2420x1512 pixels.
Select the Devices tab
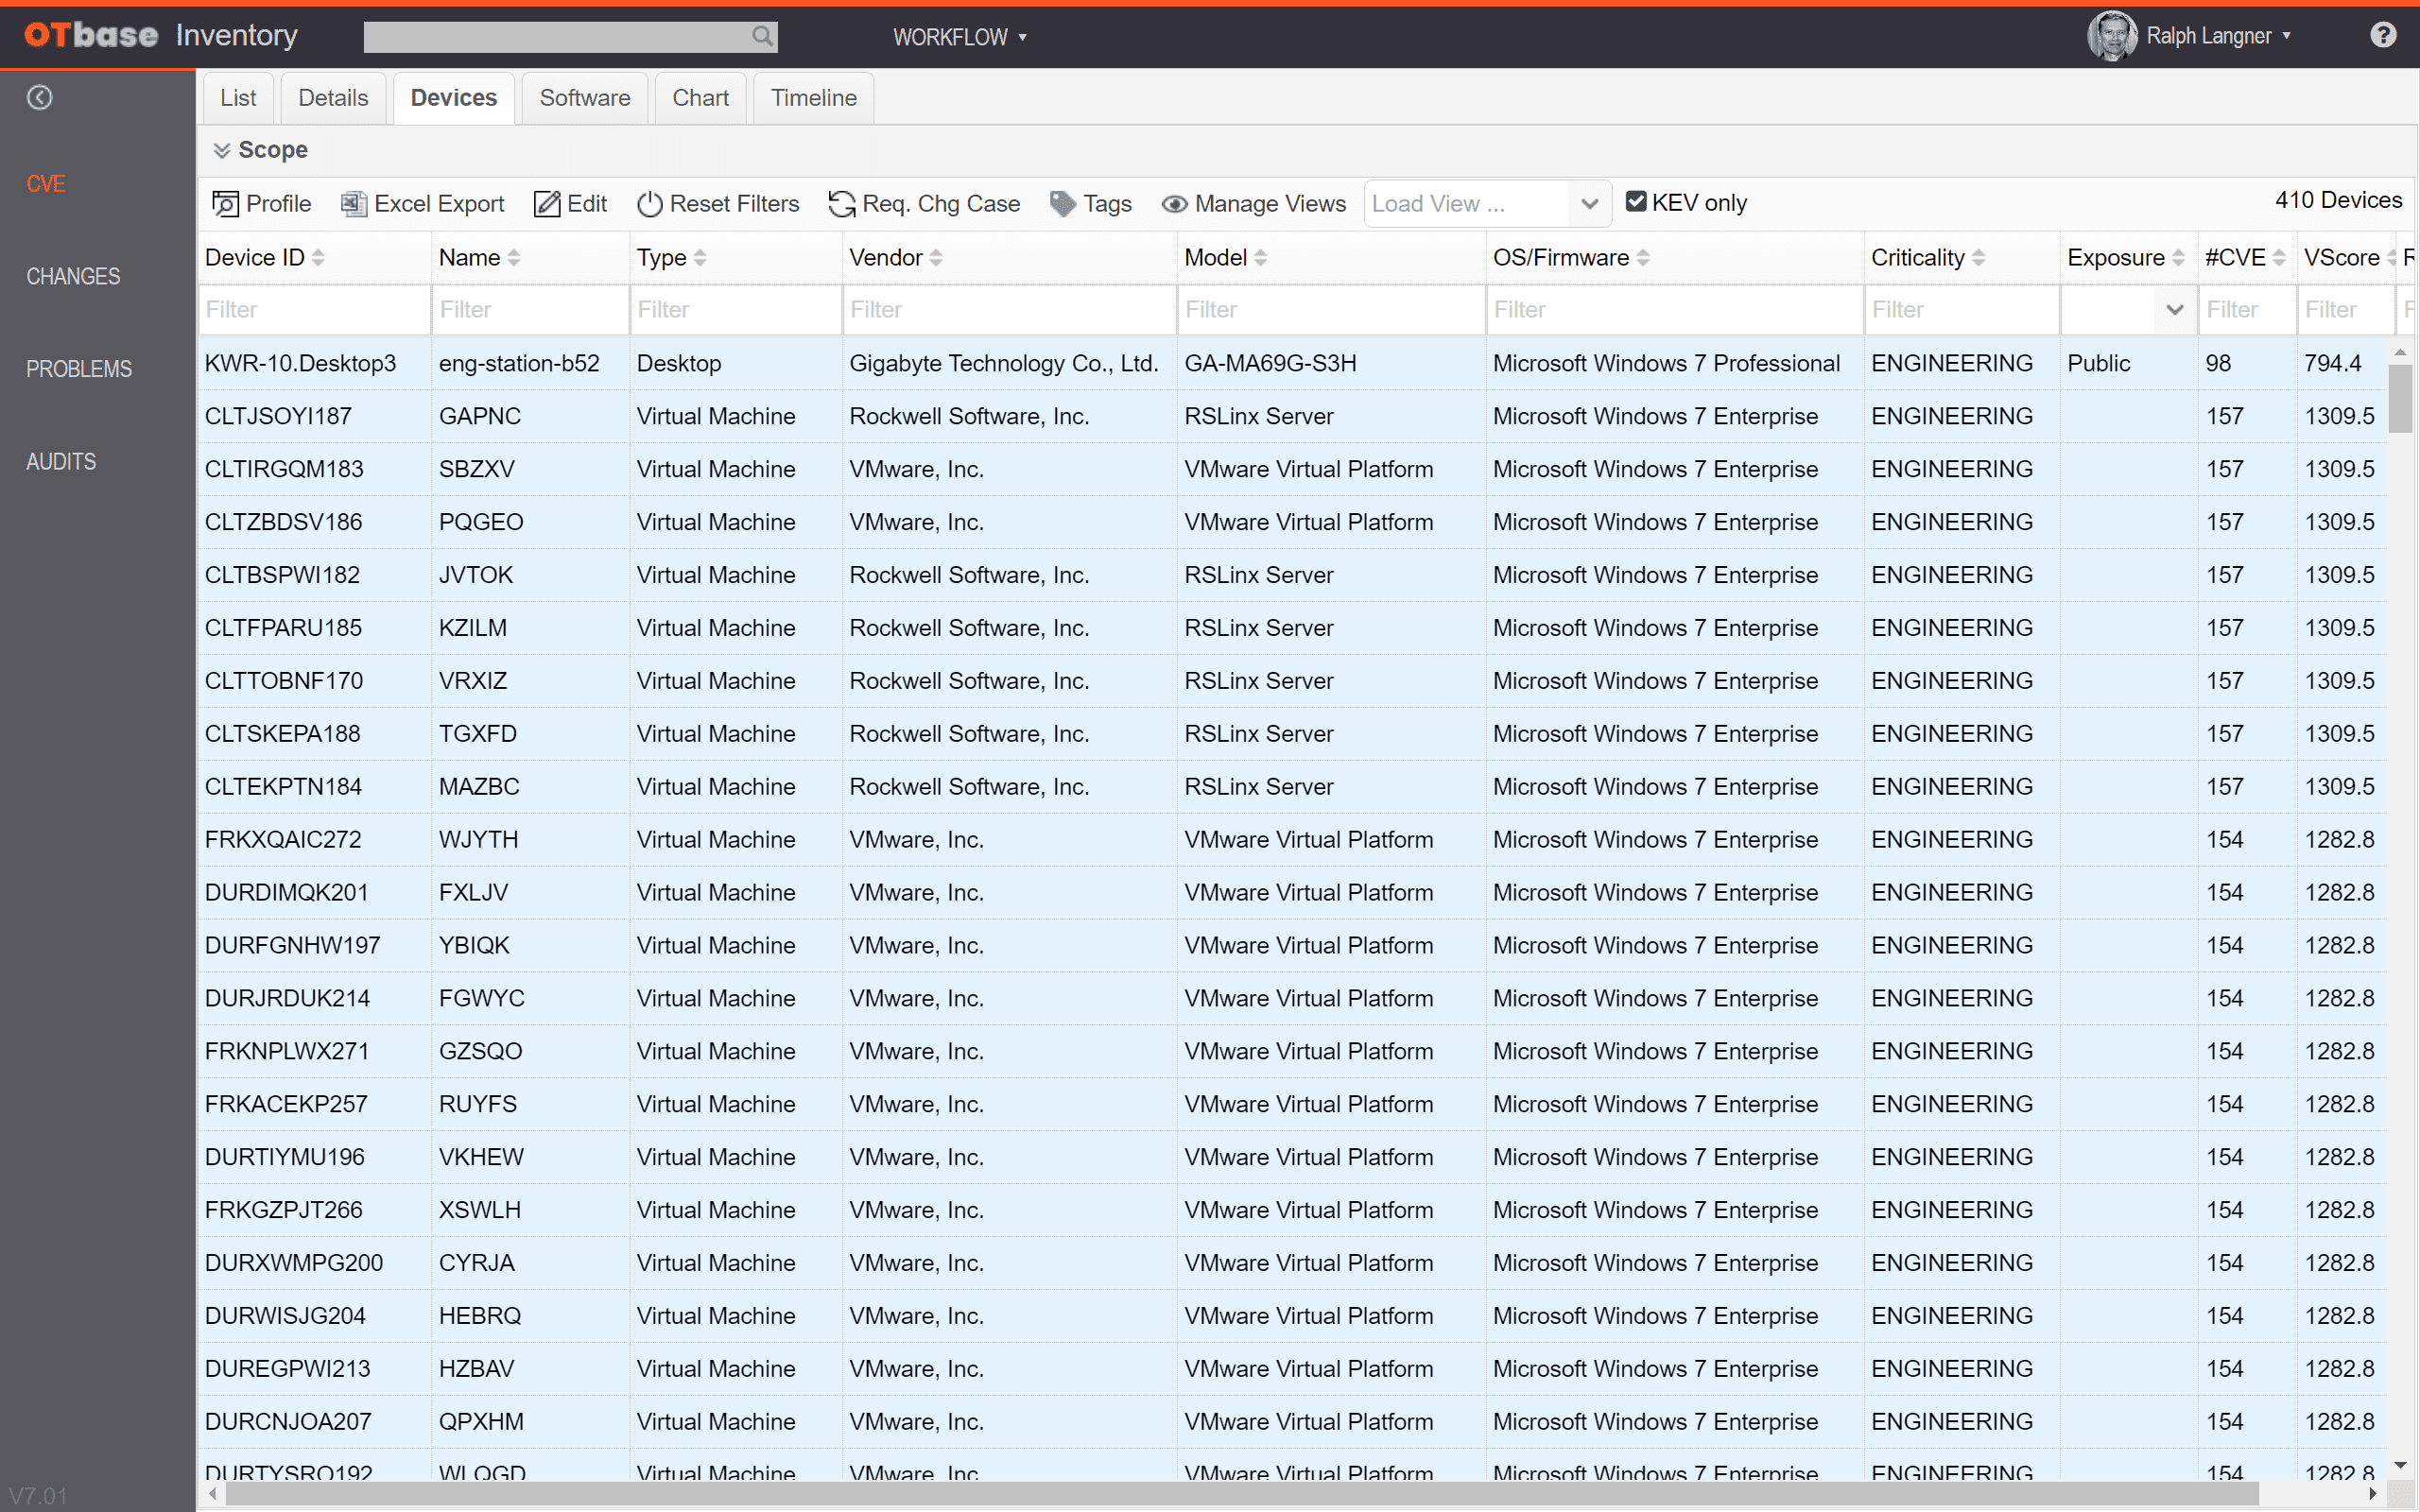coord(454,98)
